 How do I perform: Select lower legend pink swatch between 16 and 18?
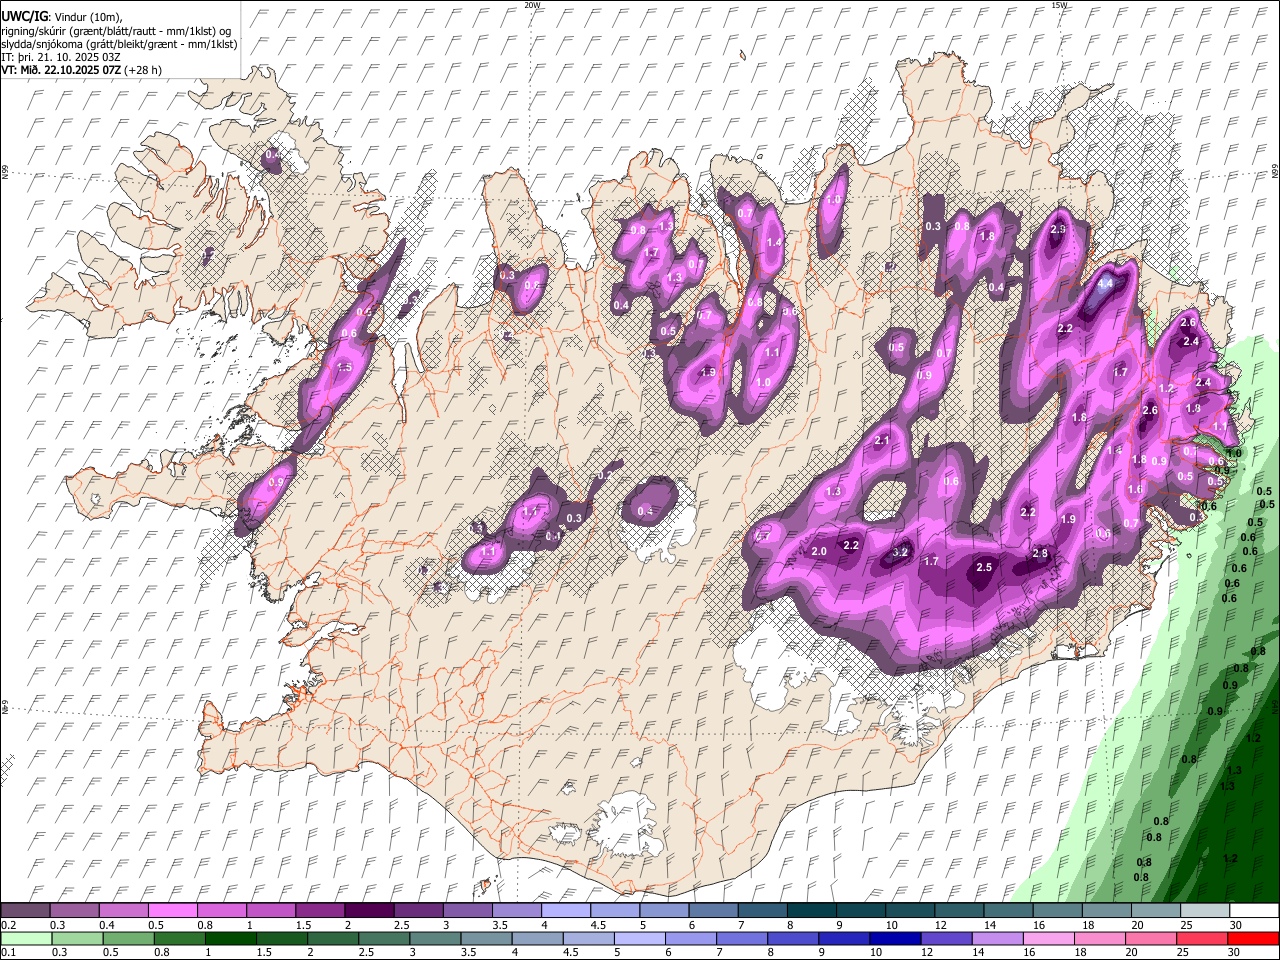[x=1048, y=938]
